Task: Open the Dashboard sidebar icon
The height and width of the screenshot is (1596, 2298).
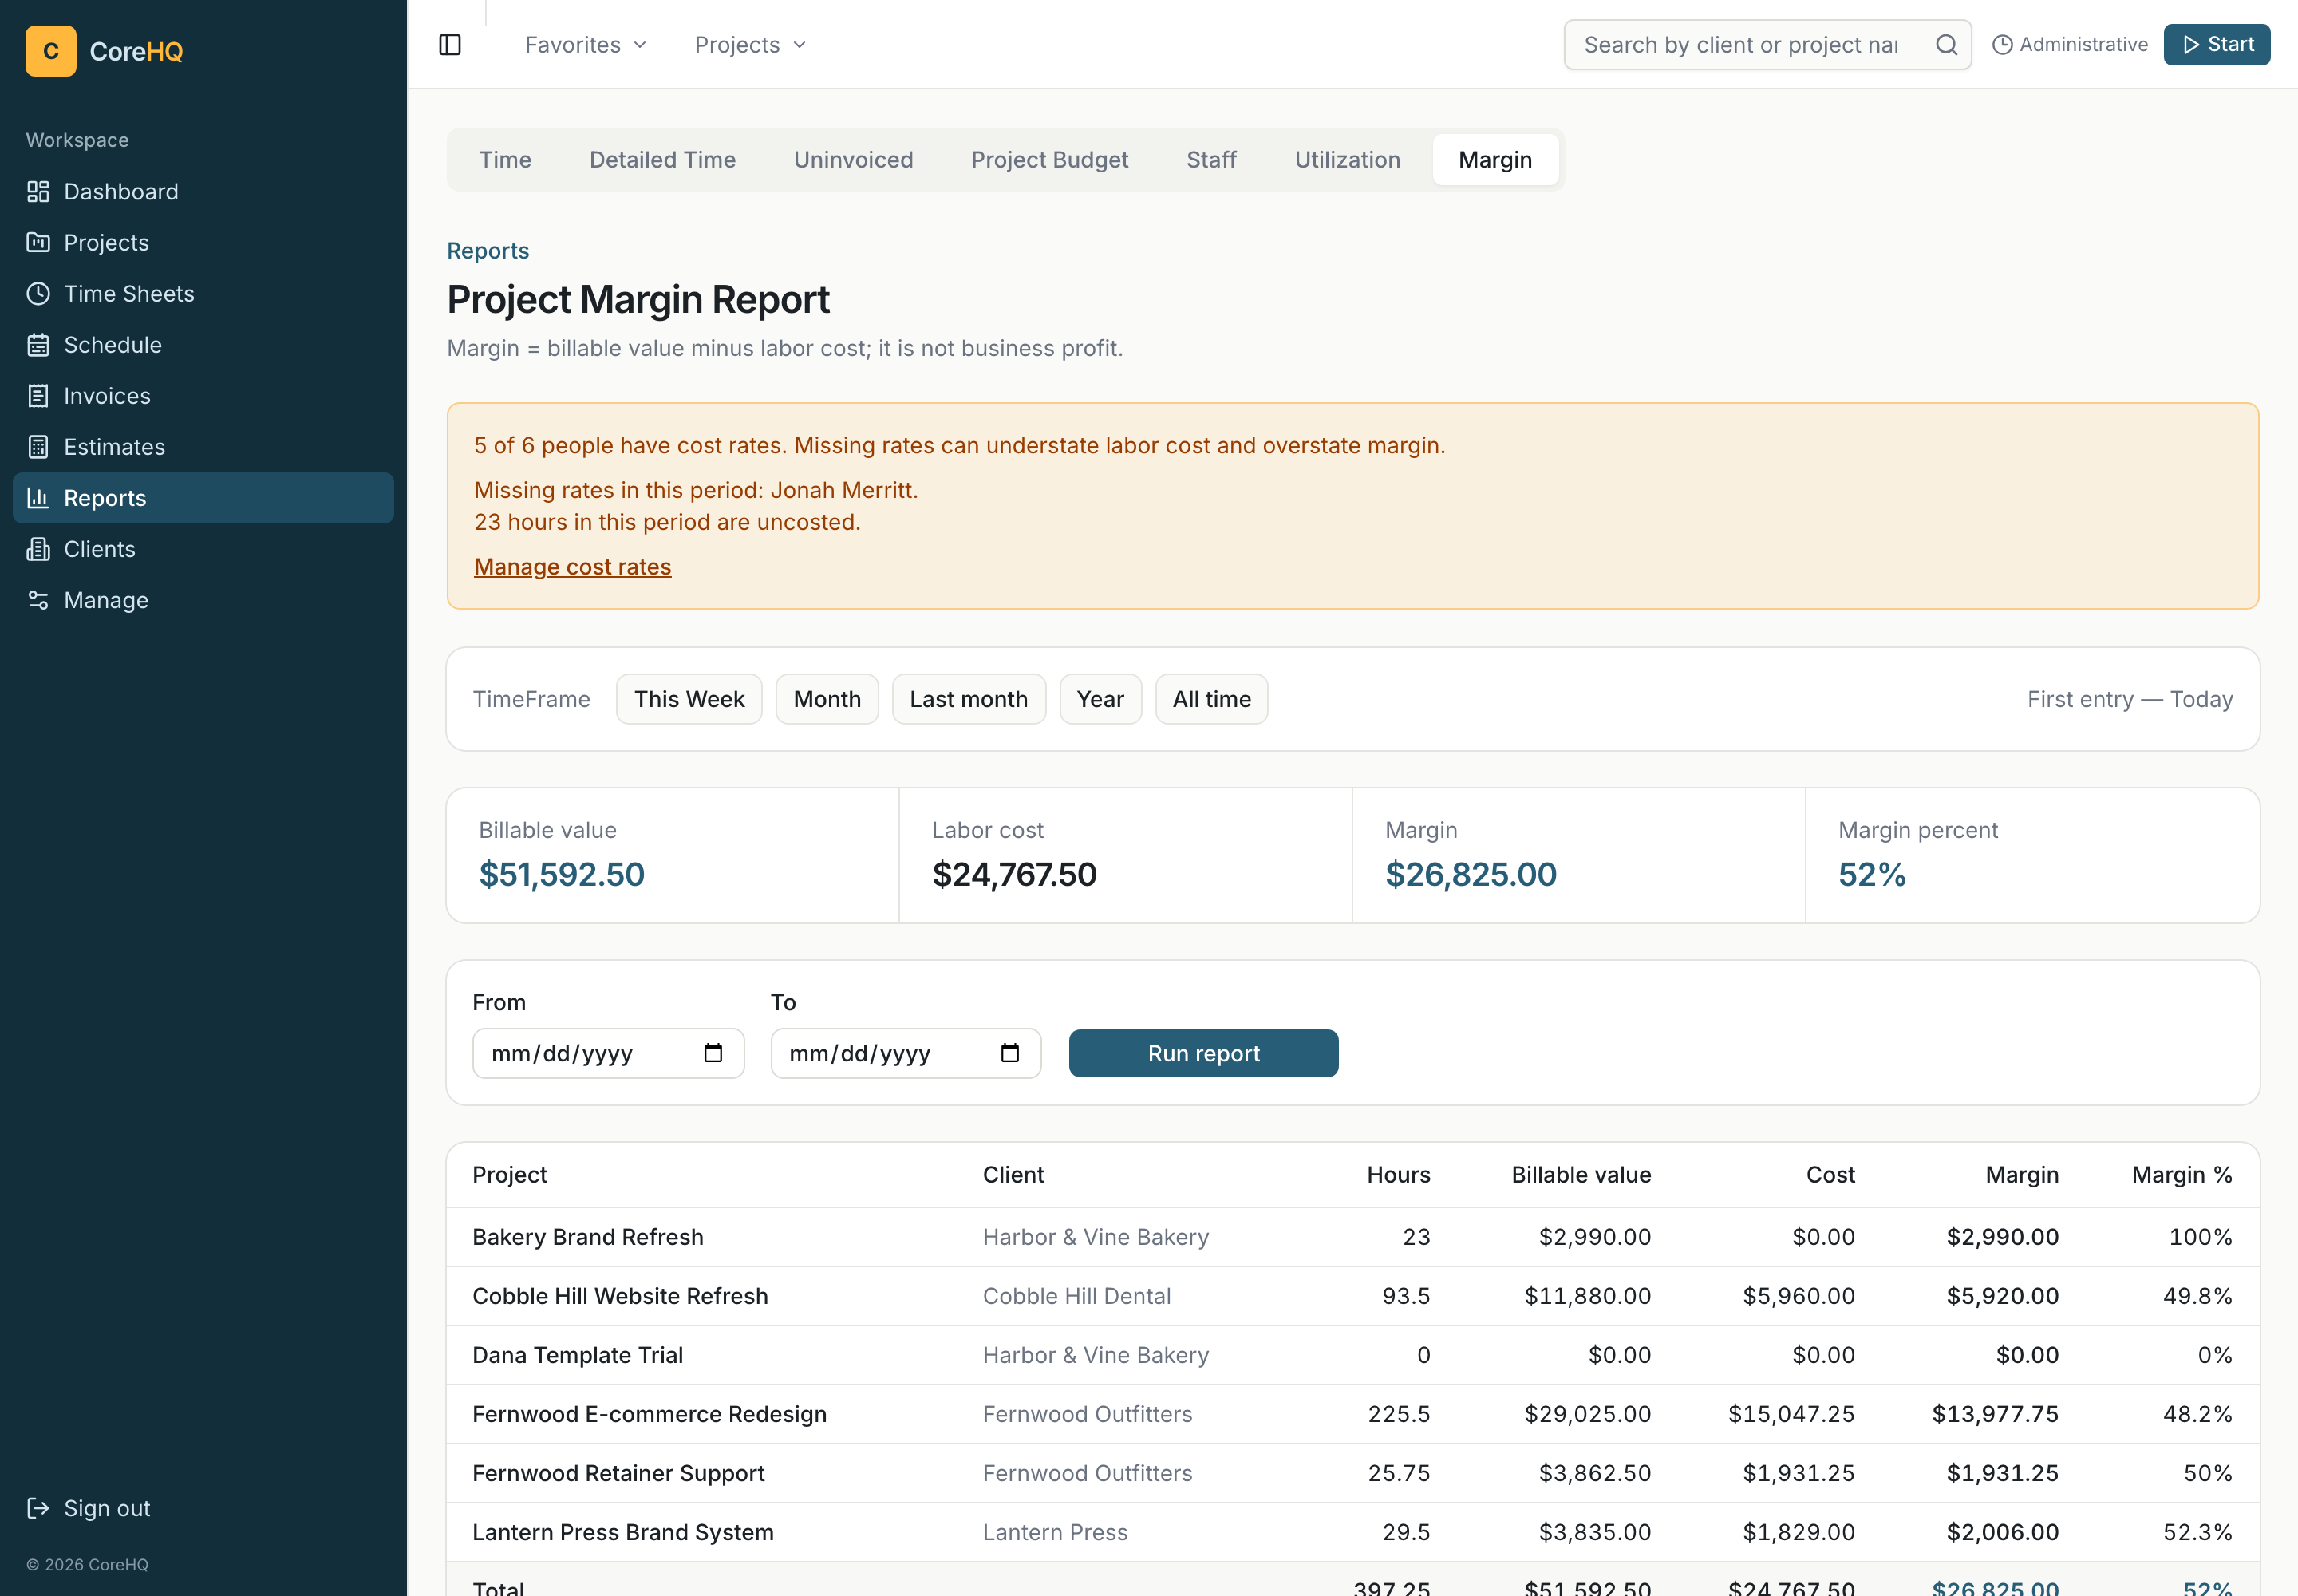Action: (x=38, y=191)
